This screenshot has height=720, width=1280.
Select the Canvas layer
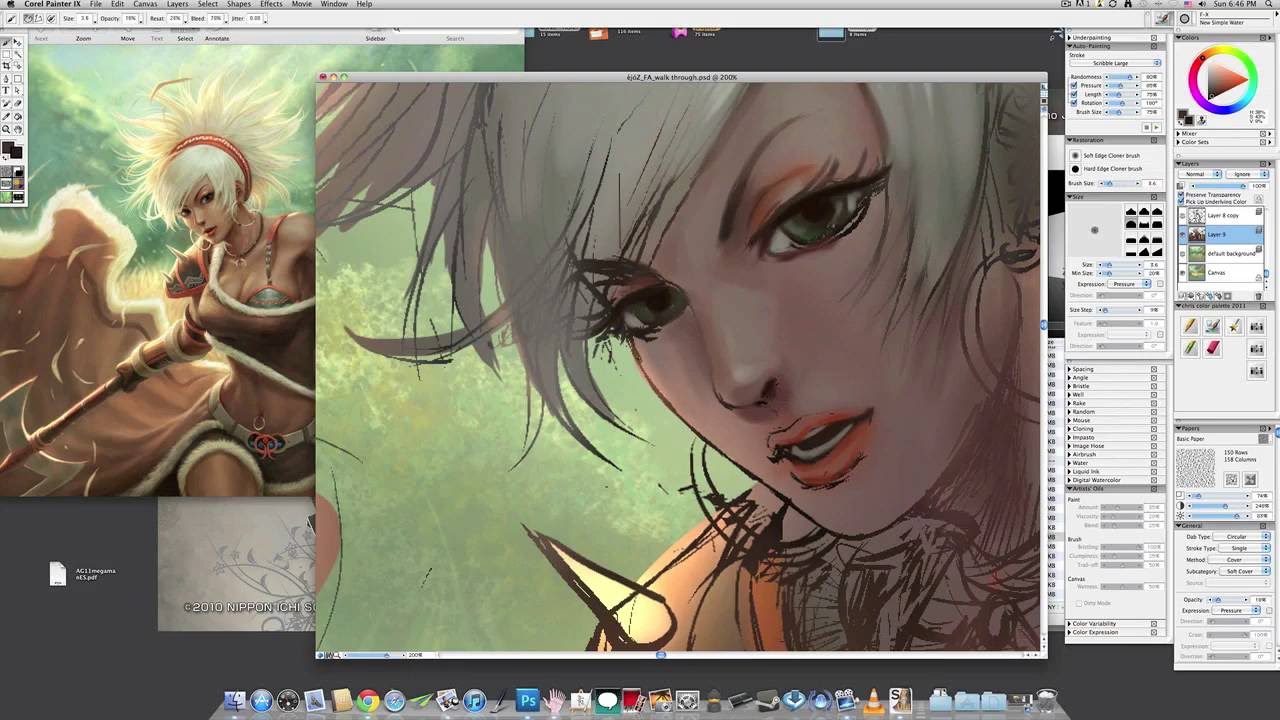pyautogui.click(x=1222, y=272)
